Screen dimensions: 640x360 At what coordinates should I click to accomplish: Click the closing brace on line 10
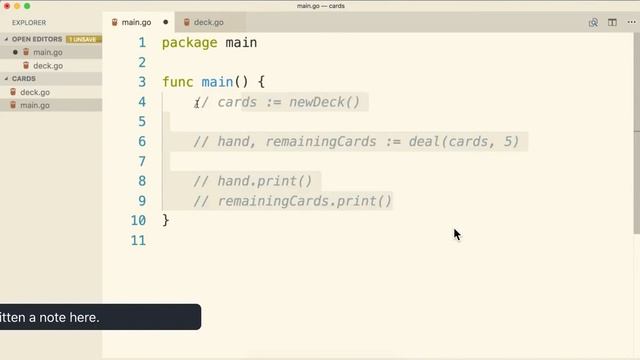[x=165, y=220]
